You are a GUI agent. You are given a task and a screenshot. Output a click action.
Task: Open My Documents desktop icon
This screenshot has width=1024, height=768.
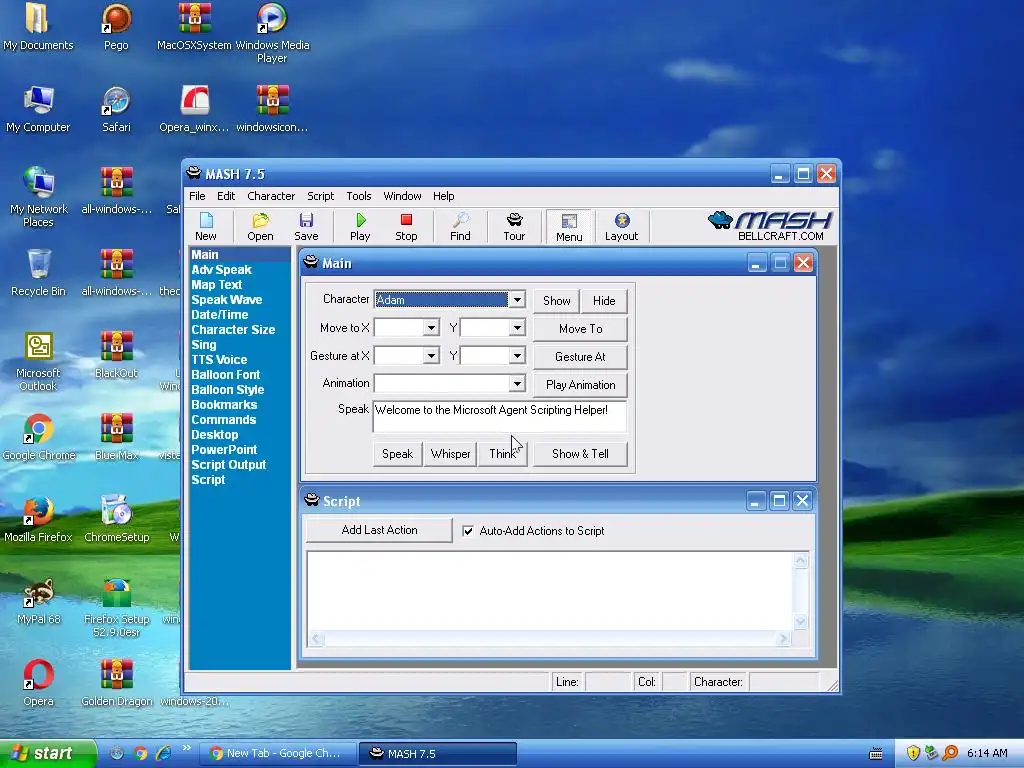(38, 27)
